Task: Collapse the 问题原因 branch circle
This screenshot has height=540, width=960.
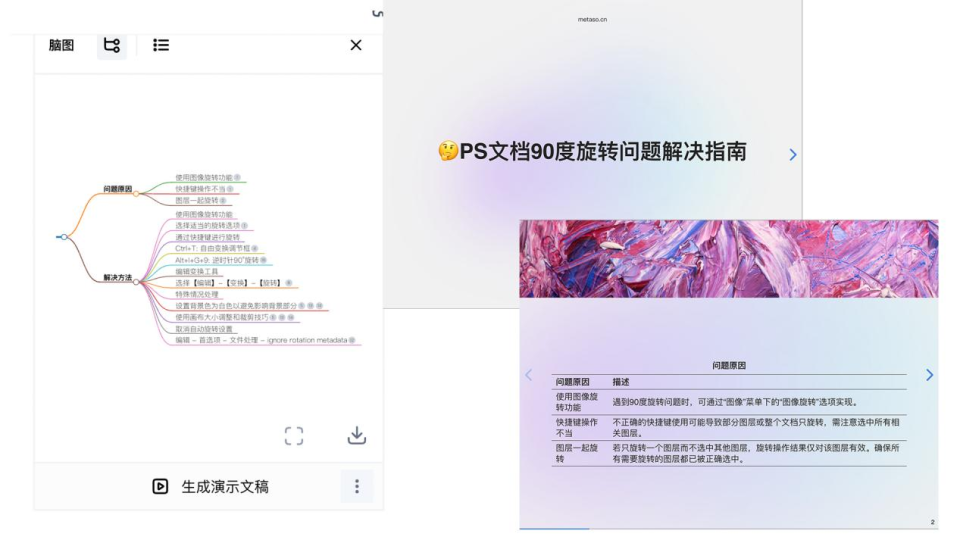Action: (136, 193)
